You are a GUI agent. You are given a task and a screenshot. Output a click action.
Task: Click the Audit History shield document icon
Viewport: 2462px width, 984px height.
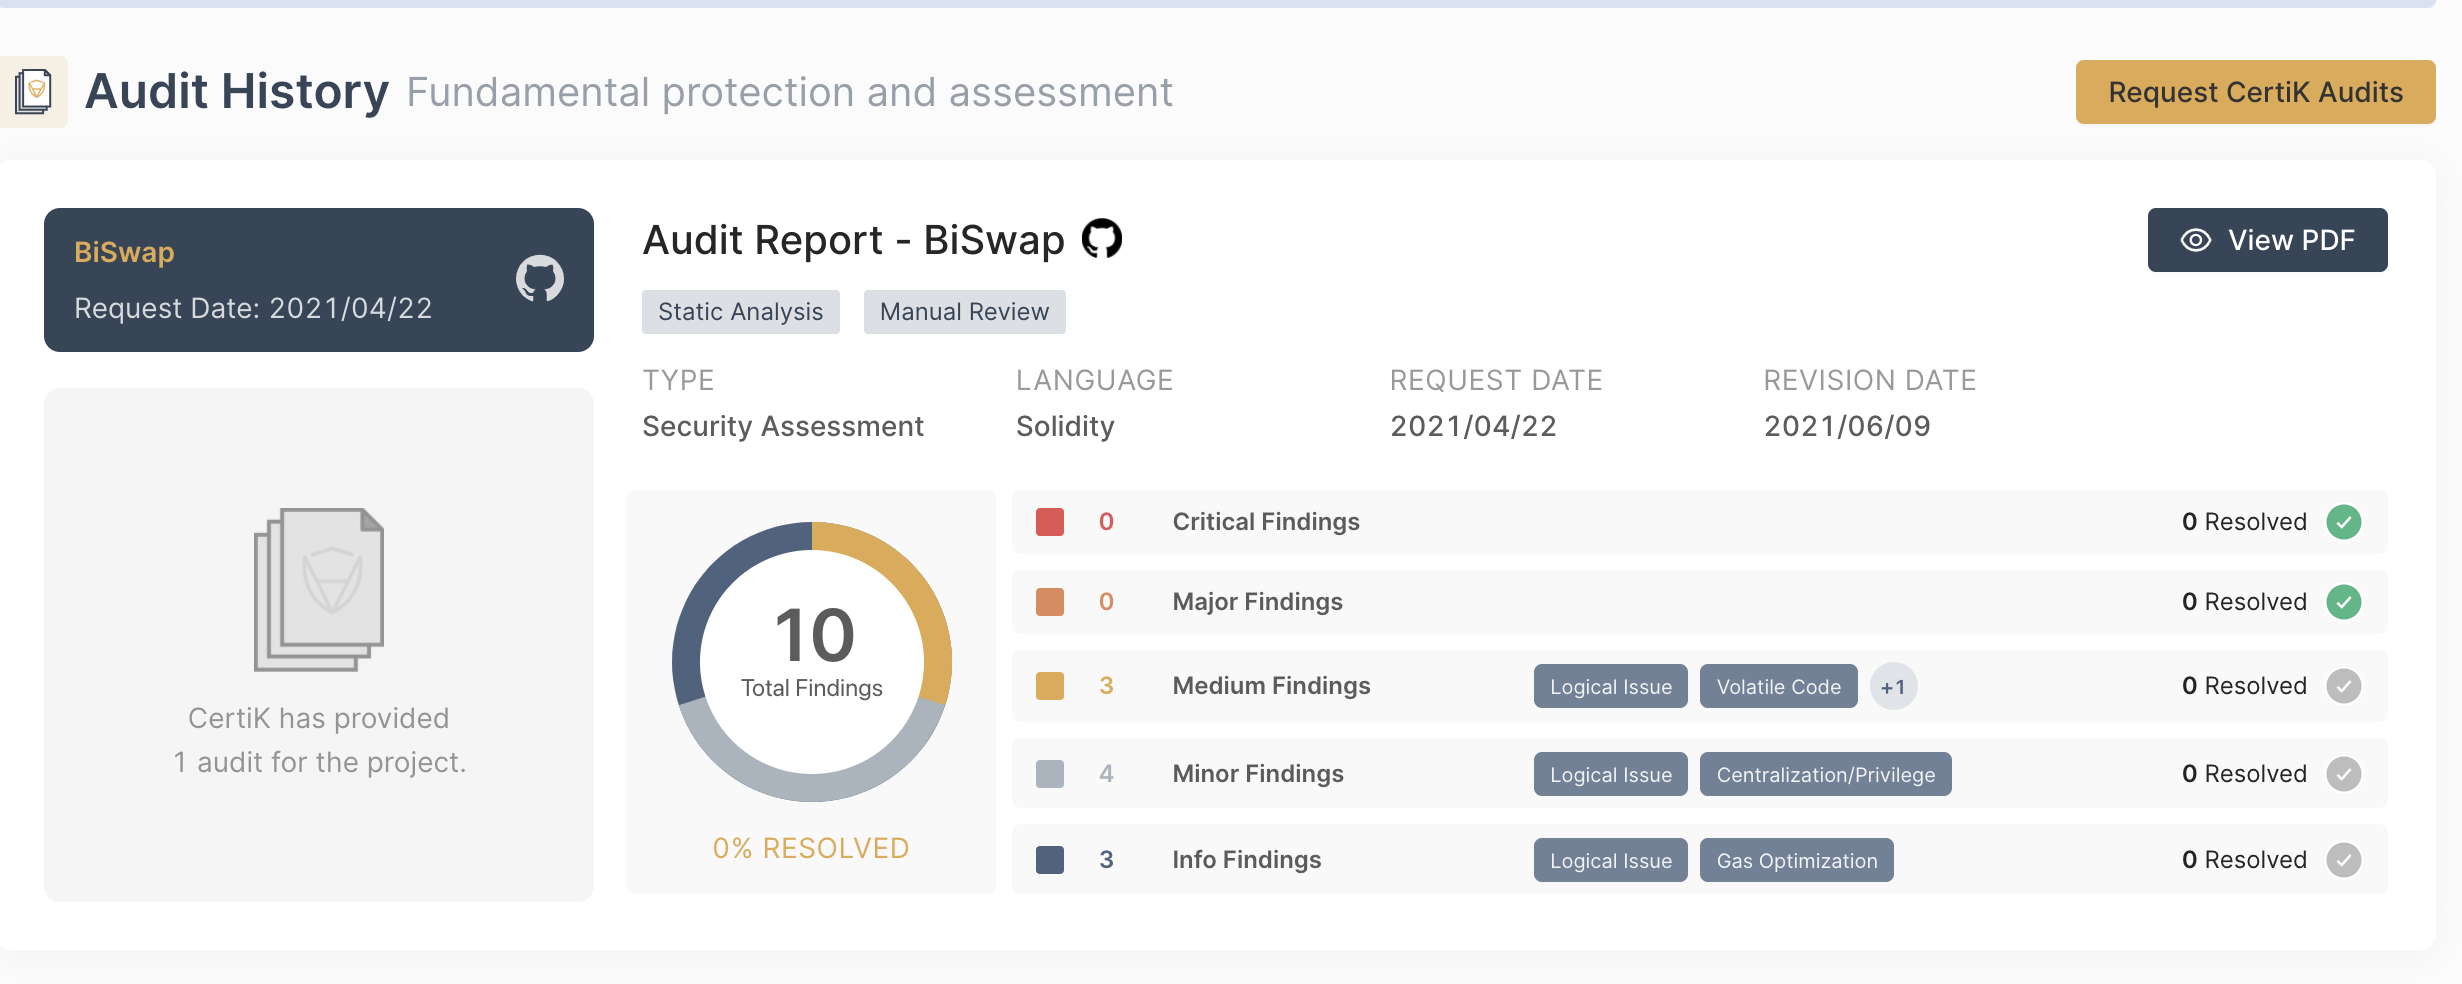[33, 92]
